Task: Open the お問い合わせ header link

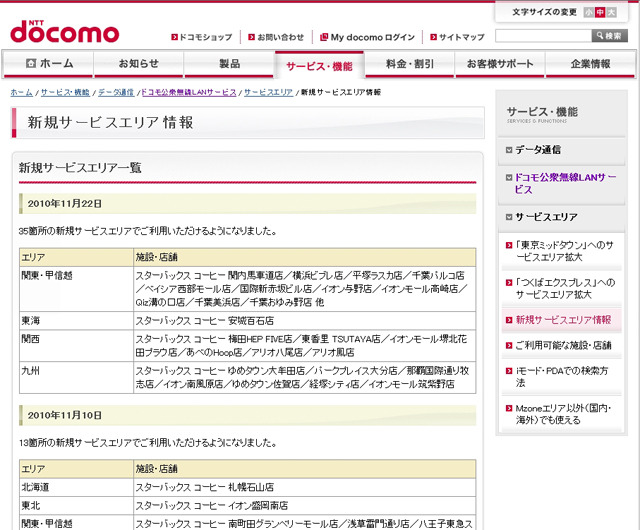Action: tap(280, 37)
